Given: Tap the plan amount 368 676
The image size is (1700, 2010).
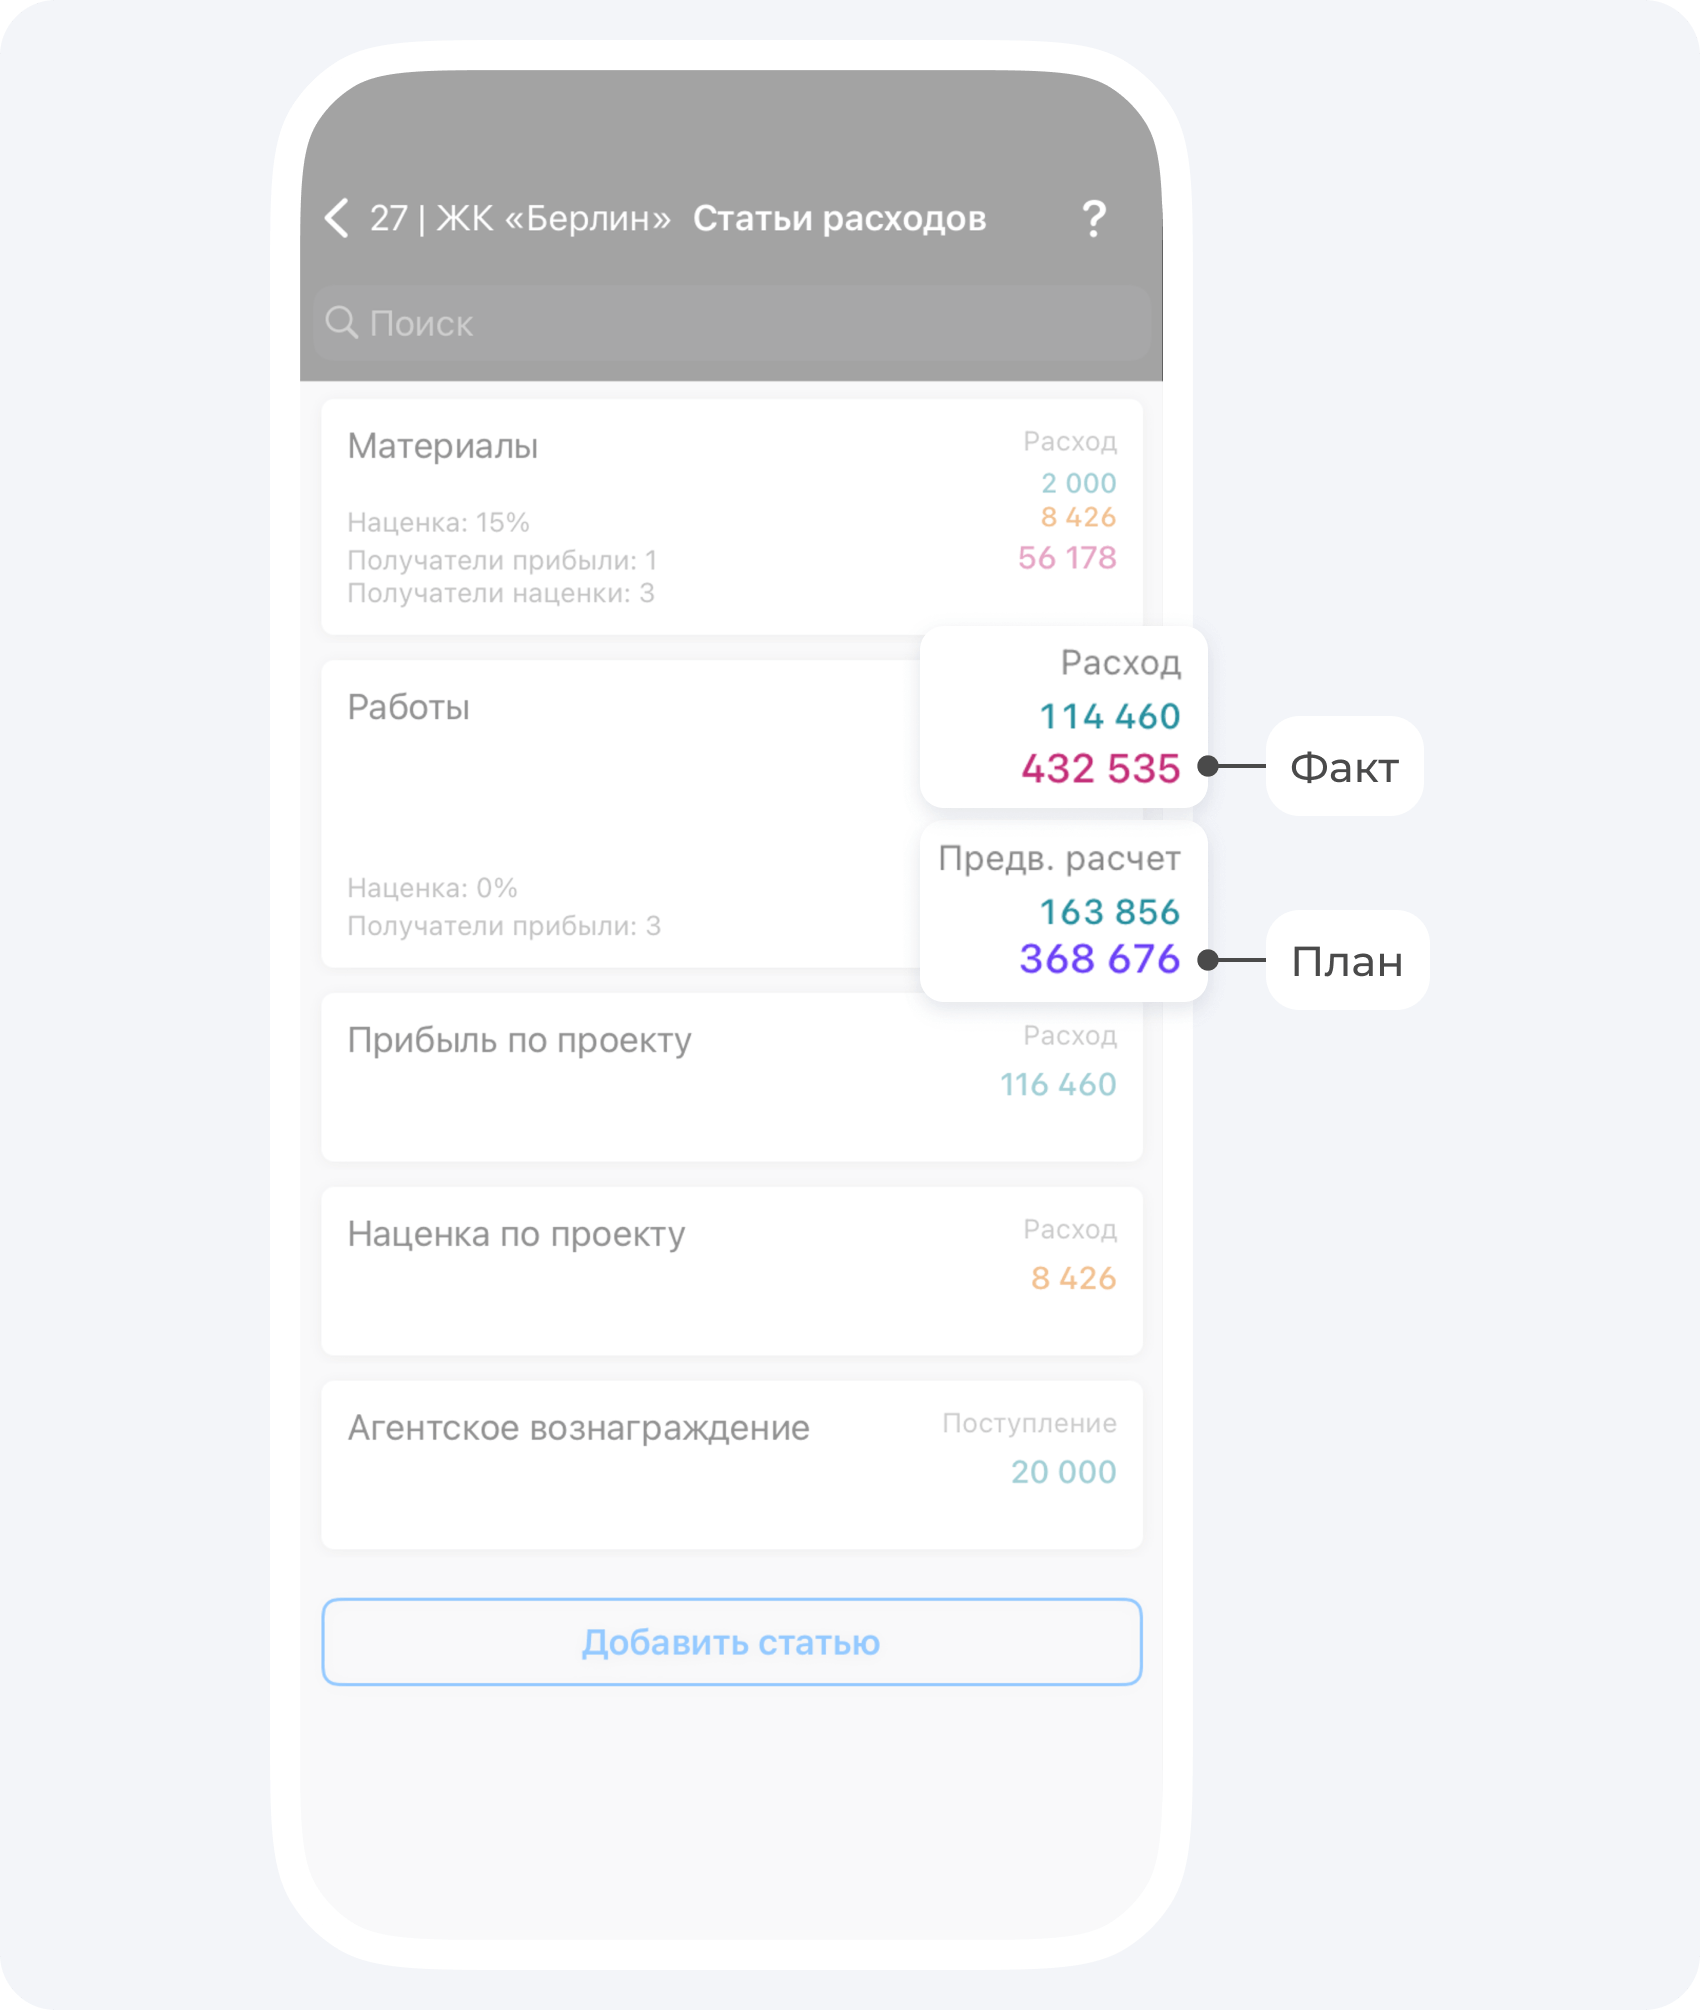Looking at the screenshot, I should 1099,959.
